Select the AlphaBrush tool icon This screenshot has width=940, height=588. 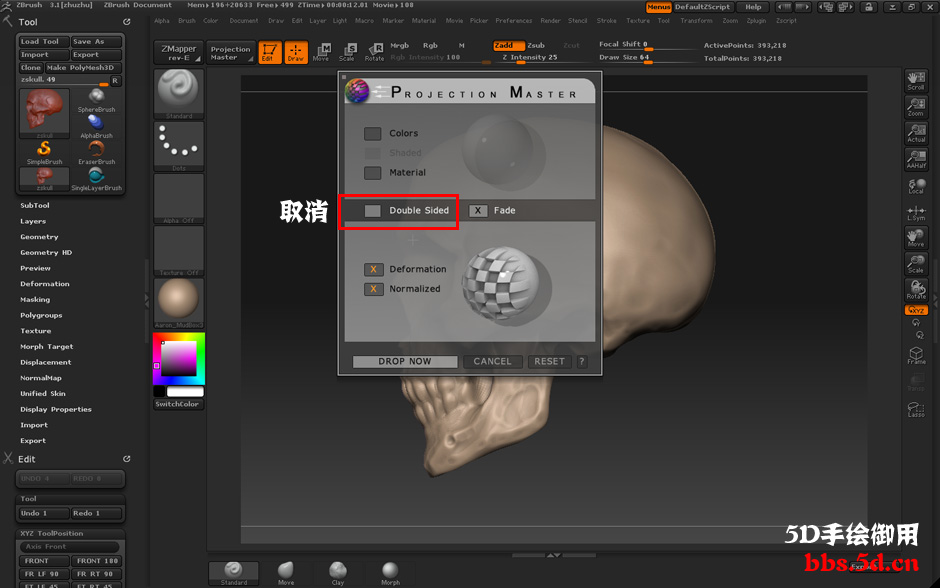[x=96, y=123]
